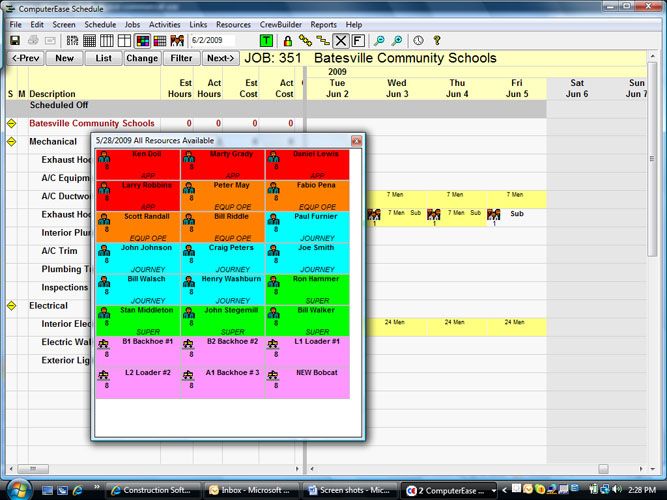Click the barcode-style view icon in toolbar
Image resolution: width=667 pixels, height=500 pixels.
(72, 40)
